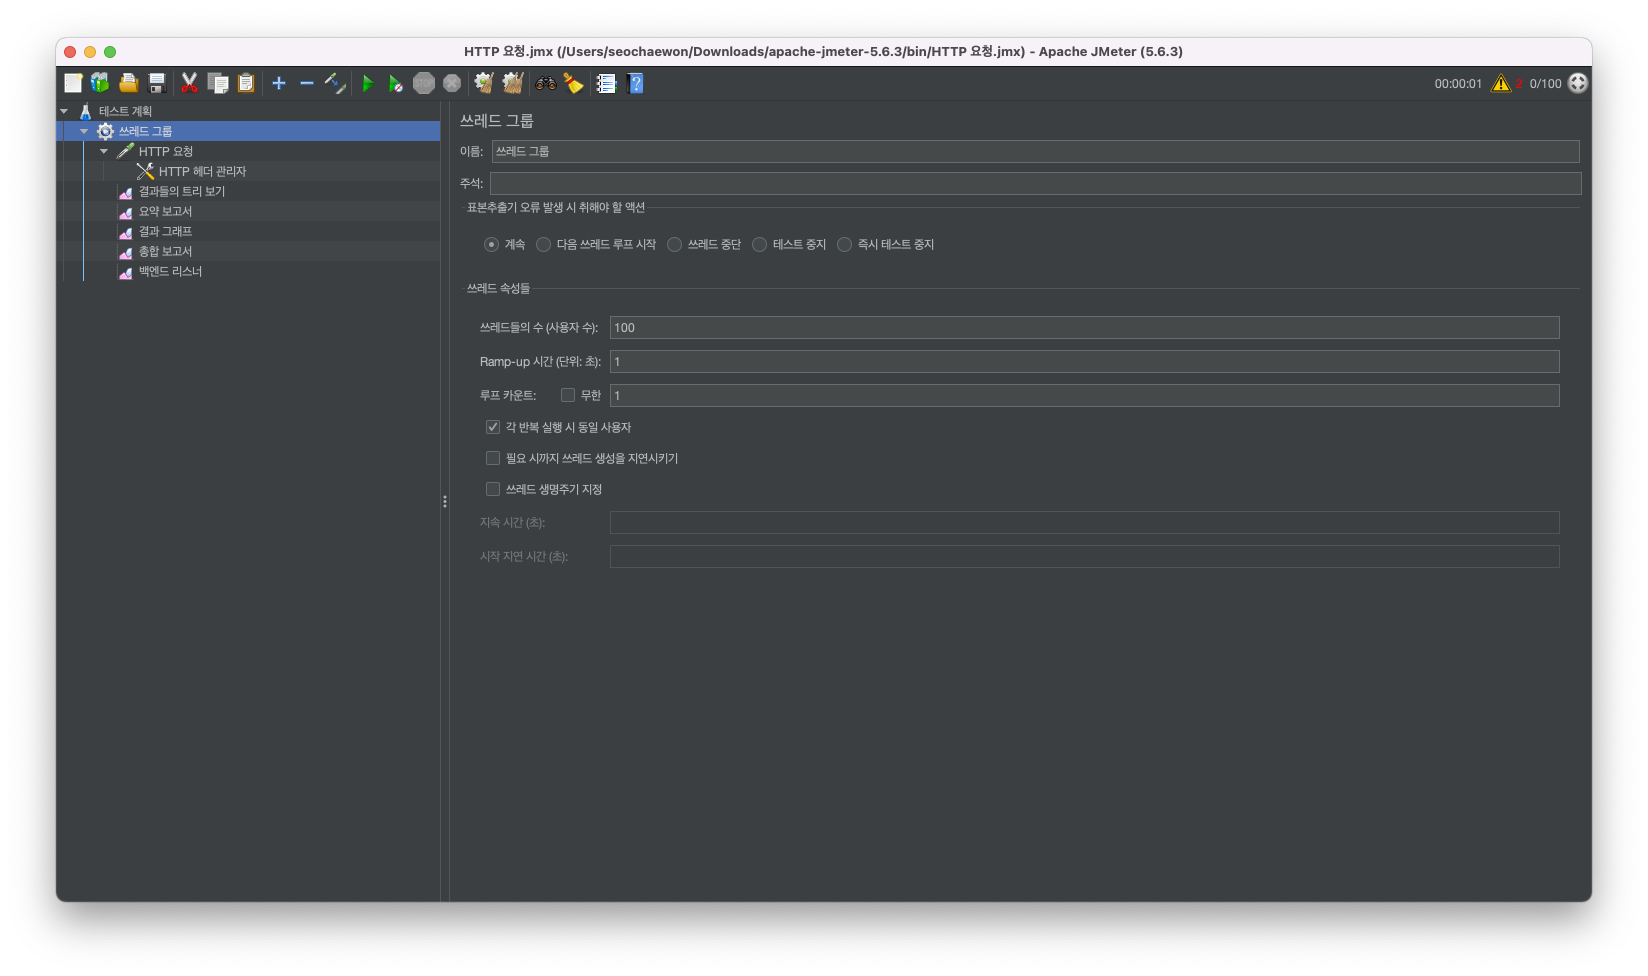The width and height of the screenshot is (1648, 976).
Task: Open the log viewer warning triangle
Action: pyautogui.click(x=1501, y=83)
